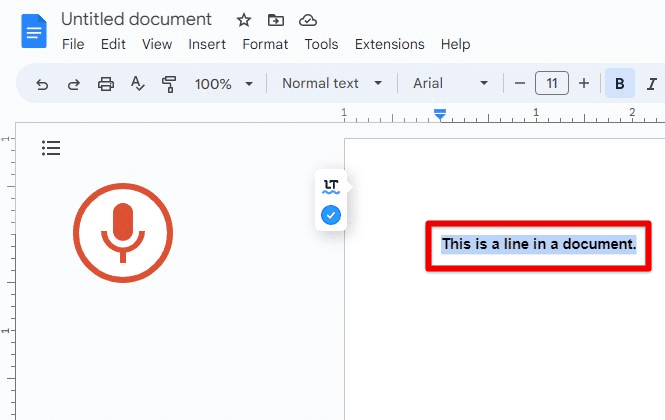Open the Arial font dropdown
665x420 pixels.
pos(450,83)
